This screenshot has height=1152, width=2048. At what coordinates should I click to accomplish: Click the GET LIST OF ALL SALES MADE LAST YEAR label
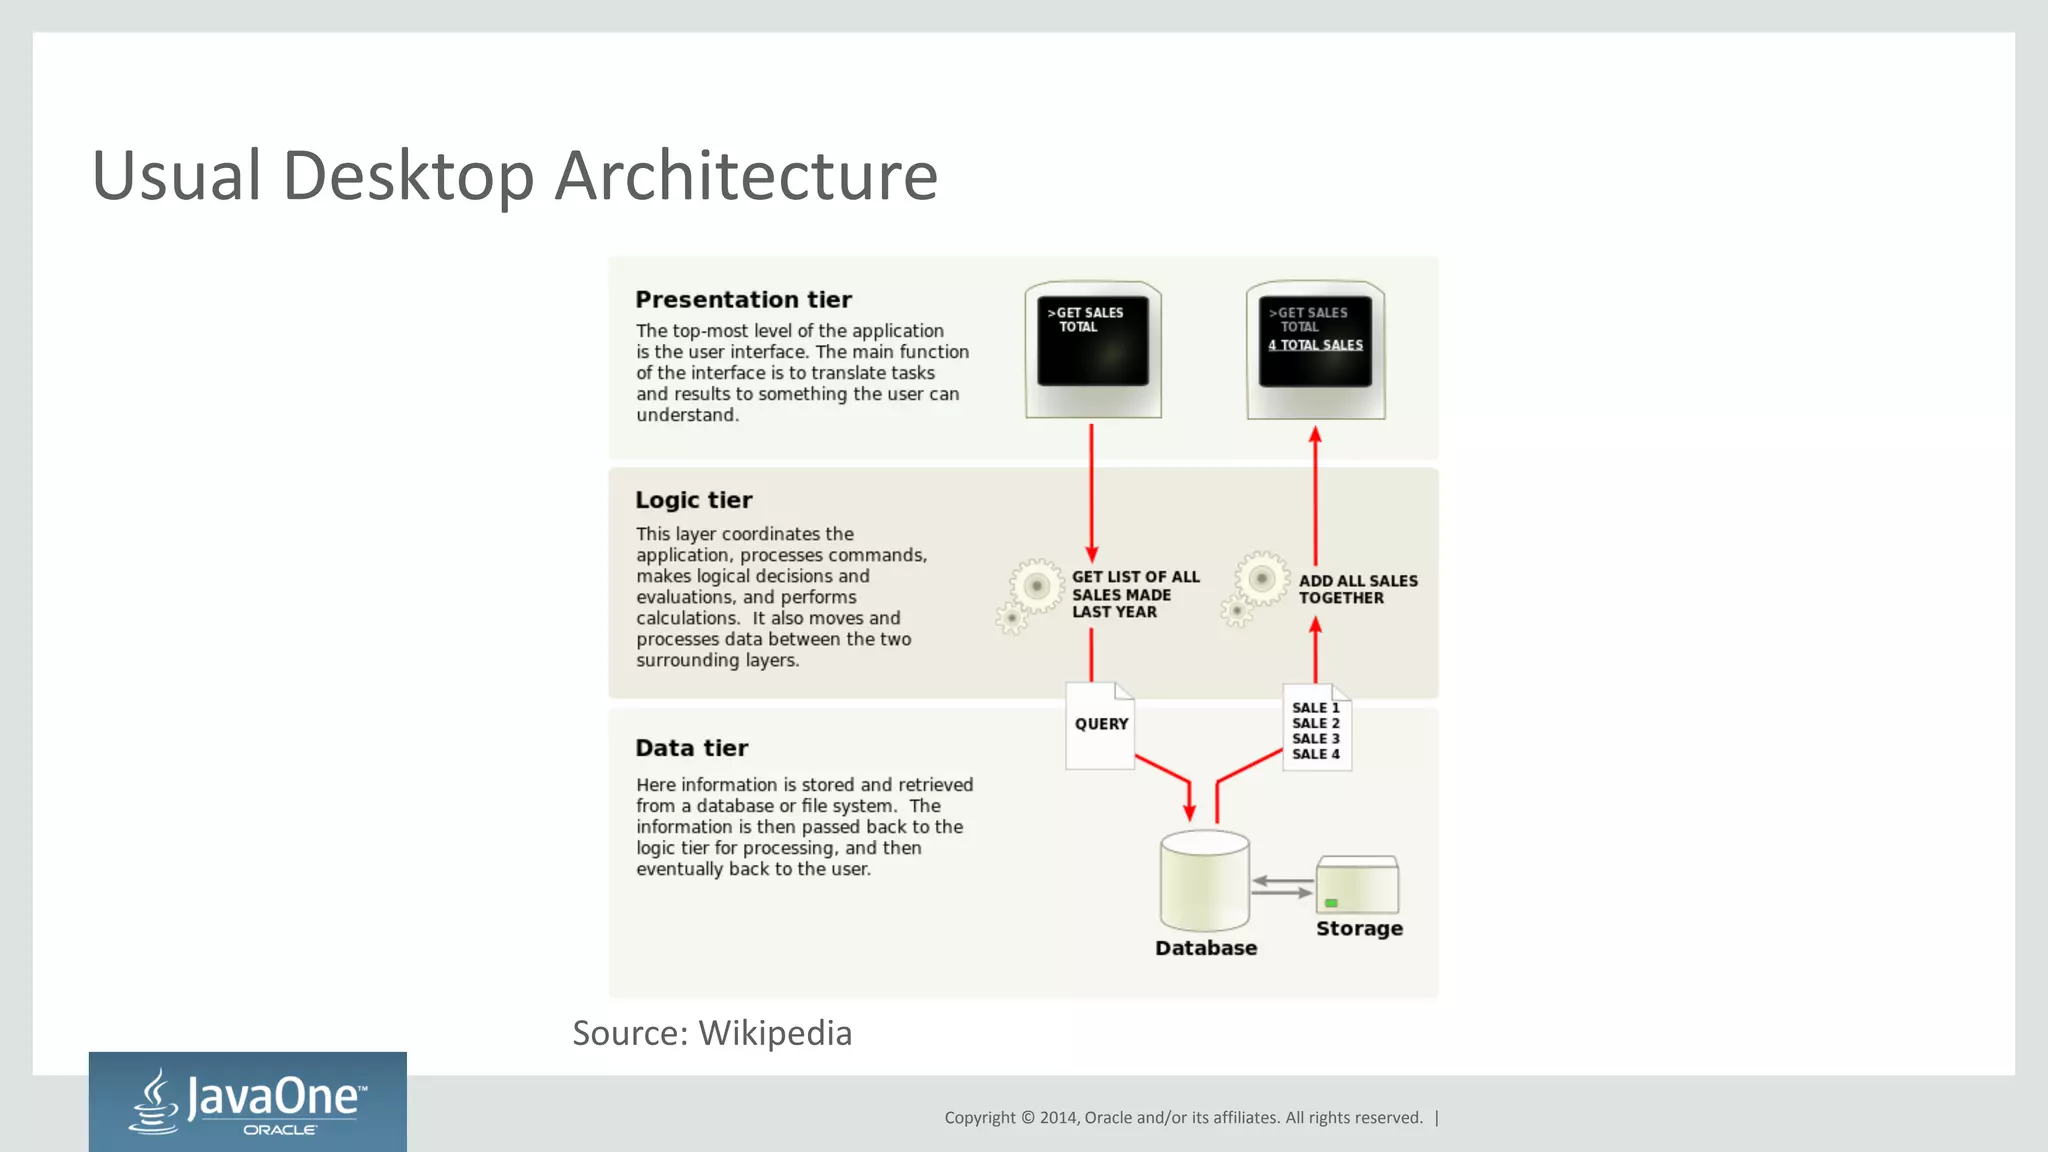click(1136, 595)
